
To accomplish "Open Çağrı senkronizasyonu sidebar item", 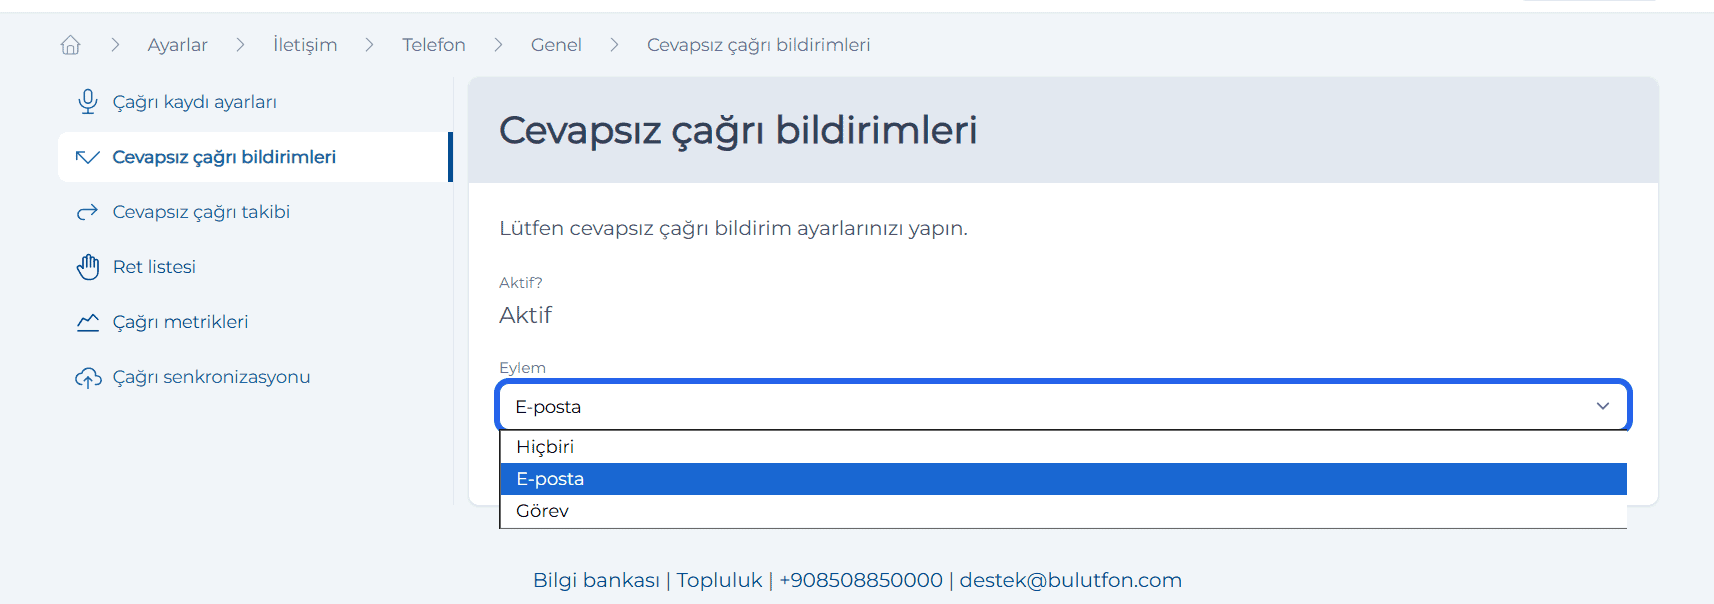I will (211, 377).
